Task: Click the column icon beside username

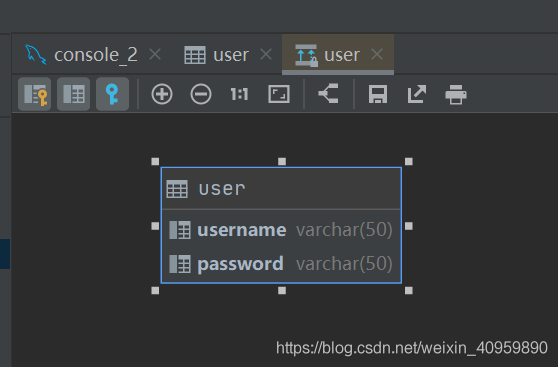Action: coord(180,230)
